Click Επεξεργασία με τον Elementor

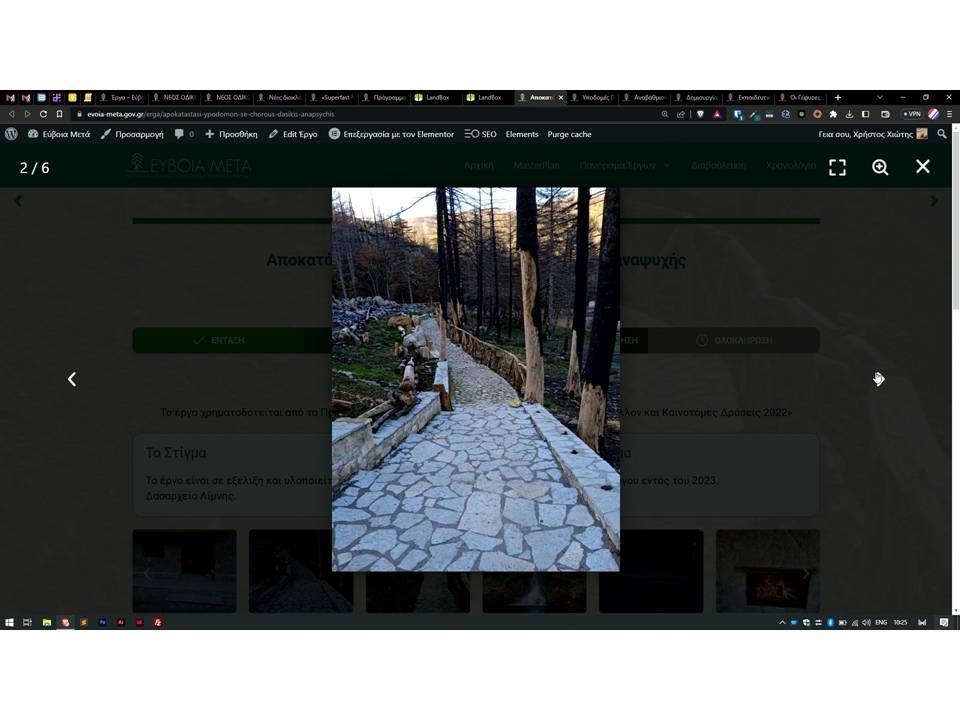pyautogui.click(x=392, y=134)
